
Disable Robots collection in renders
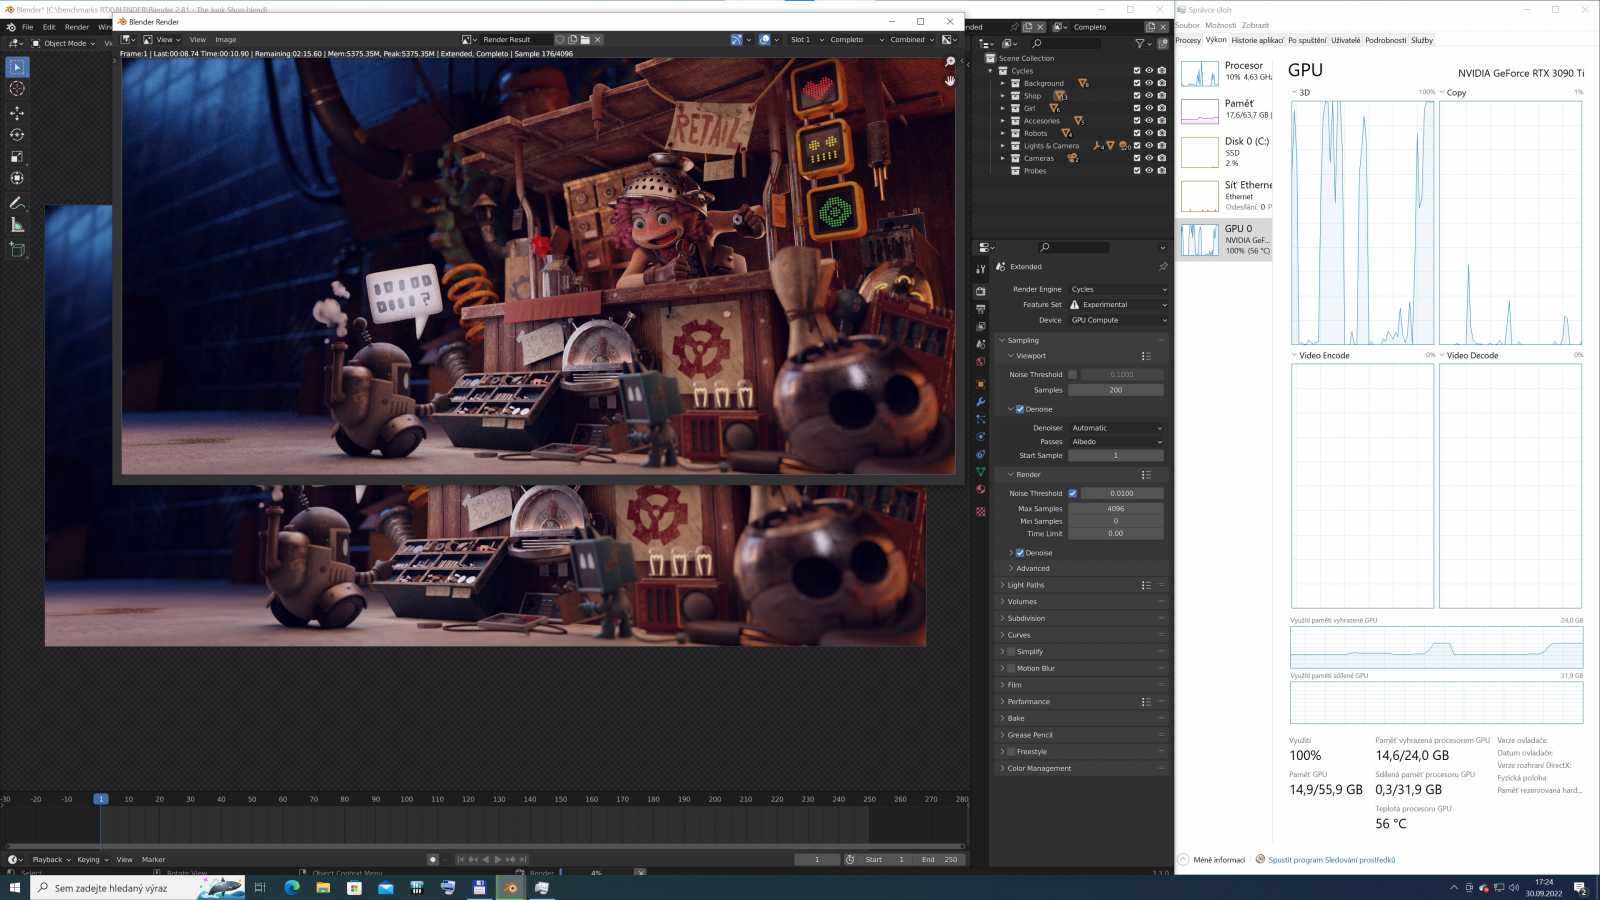pyautogui.click(x=1161, y=133)
